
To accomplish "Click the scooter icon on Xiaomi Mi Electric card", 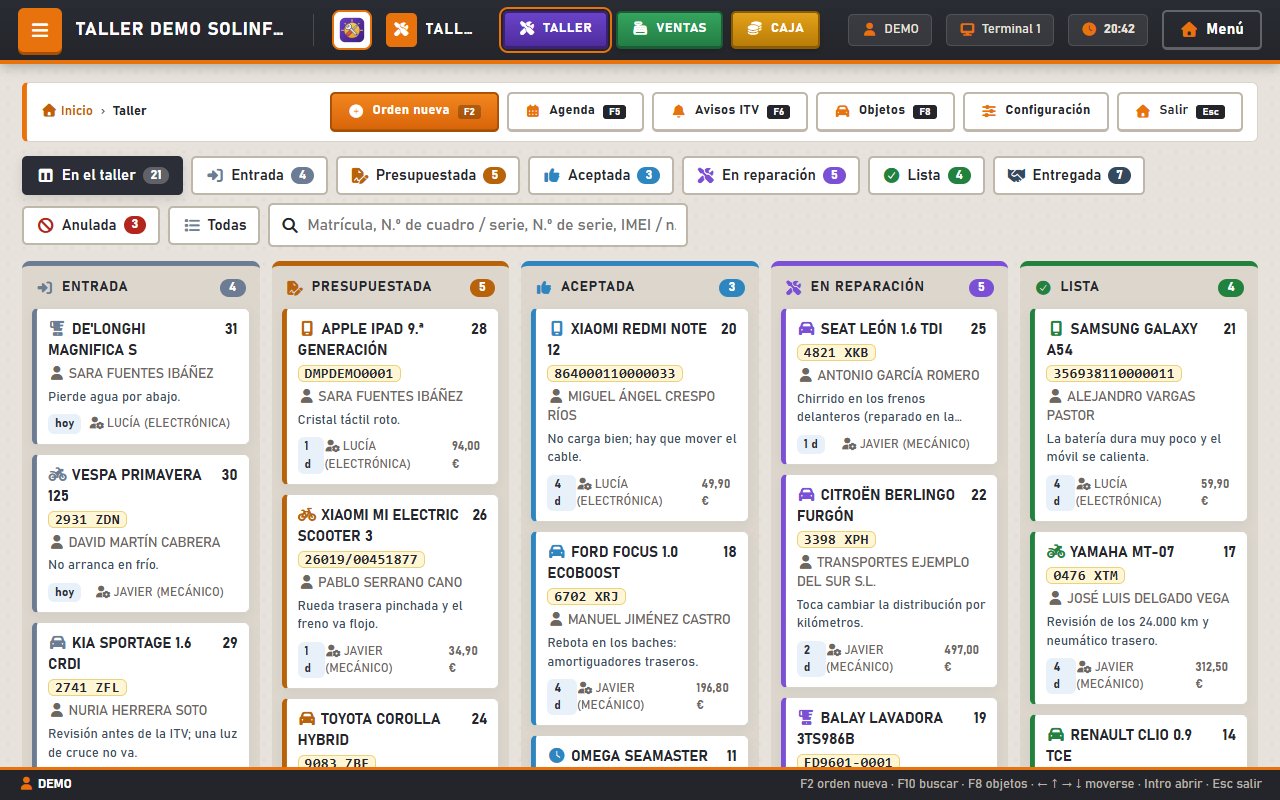I will pos(307,515).
